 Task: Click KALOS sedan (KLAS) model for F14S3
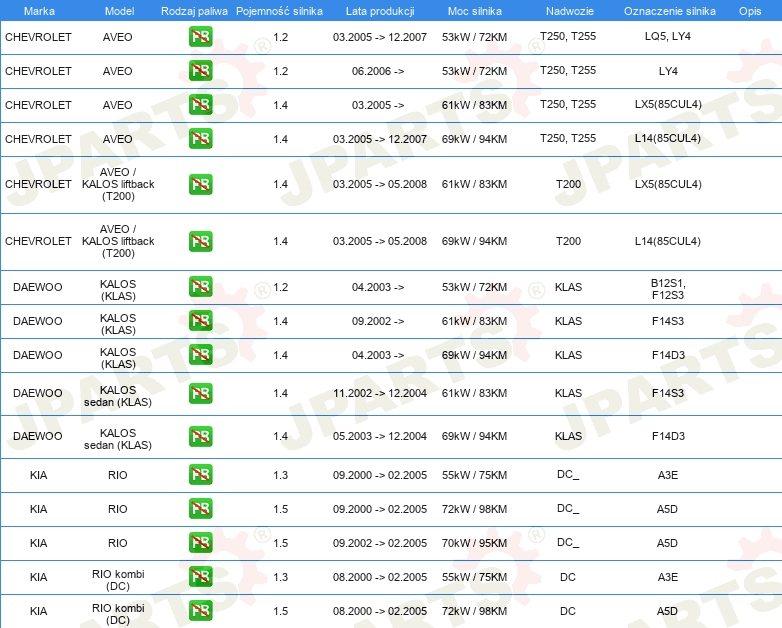click(118, 396)
